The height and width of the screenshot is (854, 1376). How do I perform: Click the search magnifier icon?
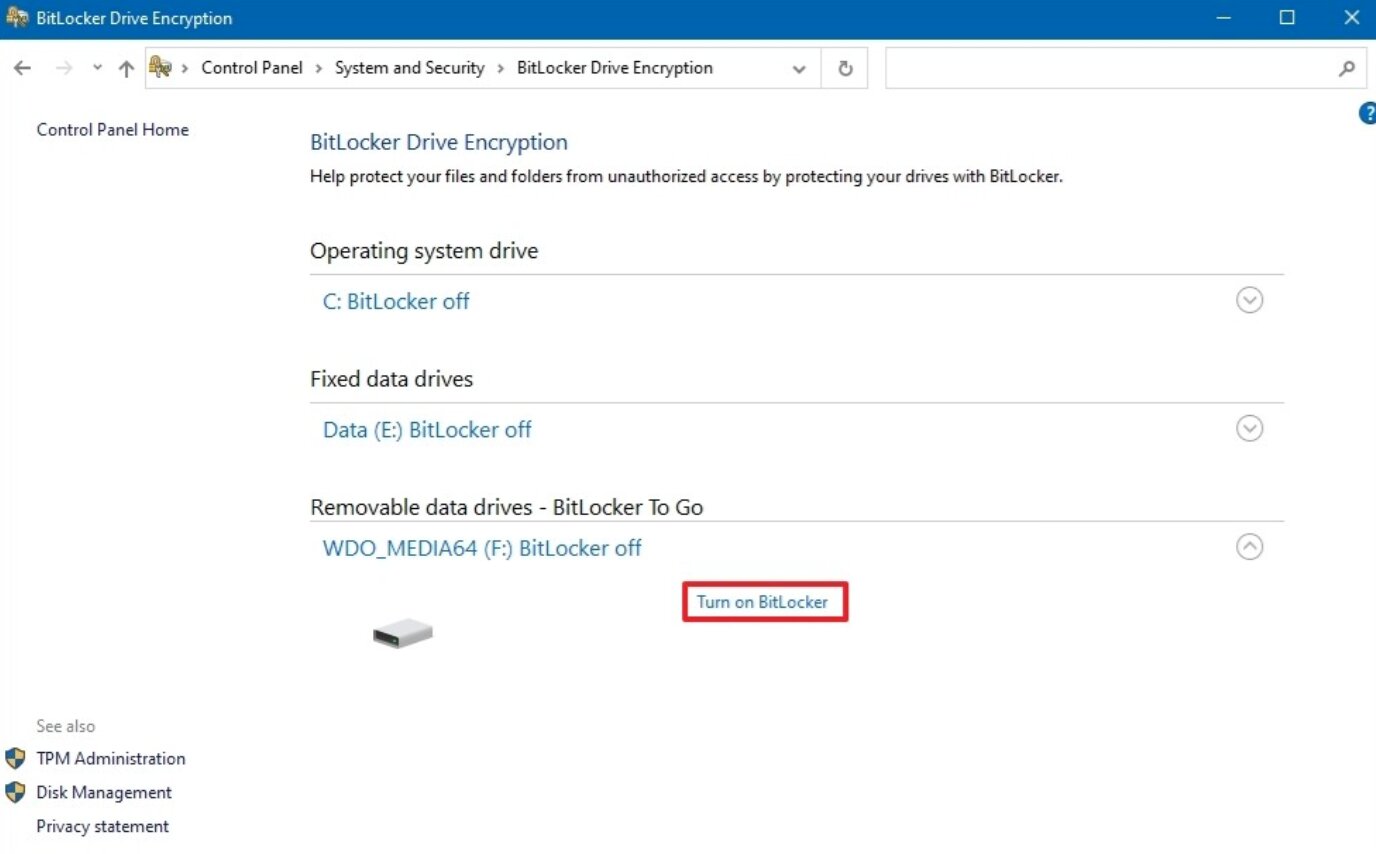(x=1346, y=69)
